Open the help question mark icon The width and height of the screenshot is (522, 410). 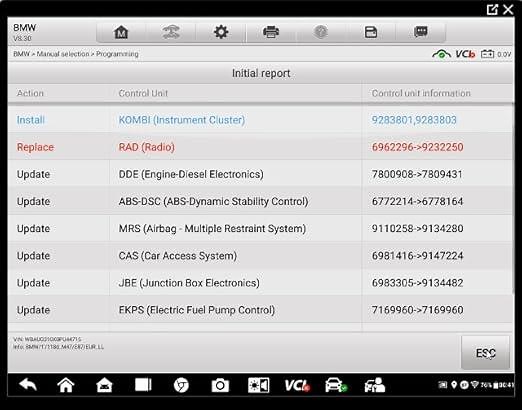(x=321, y=32)
